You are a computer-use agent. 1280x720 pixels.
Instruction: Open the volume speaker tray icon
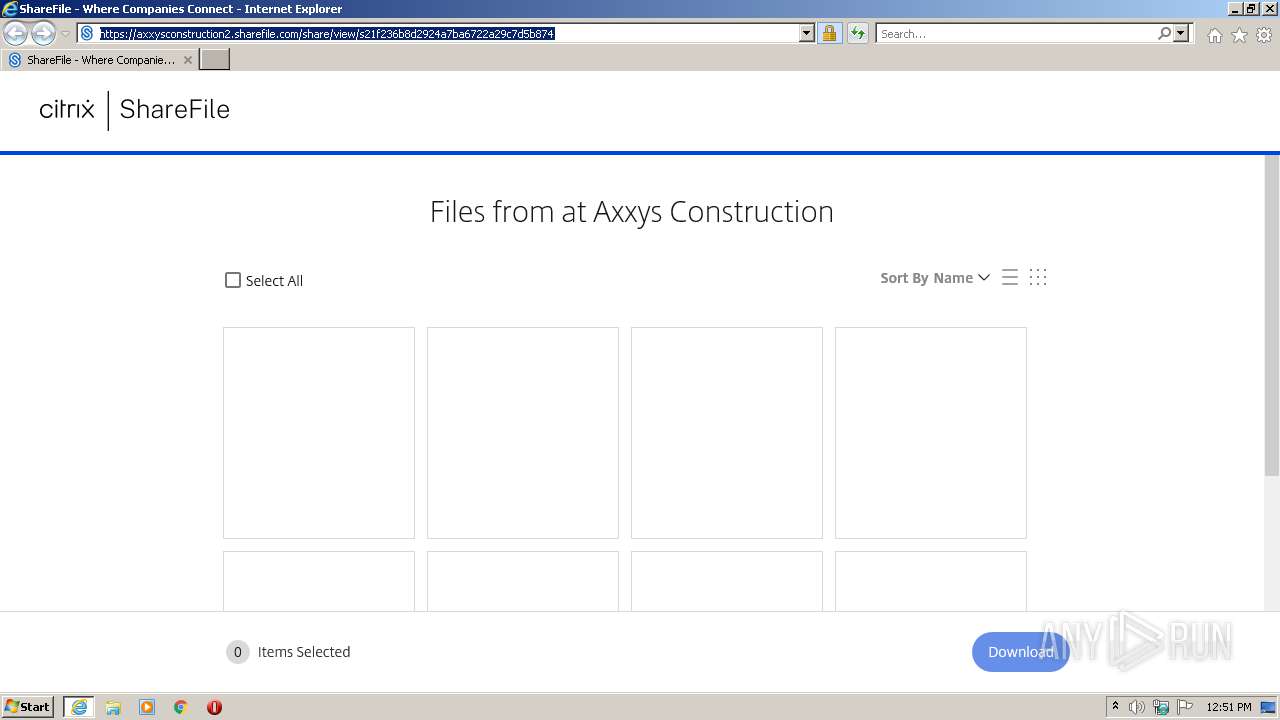point(1137,707)
